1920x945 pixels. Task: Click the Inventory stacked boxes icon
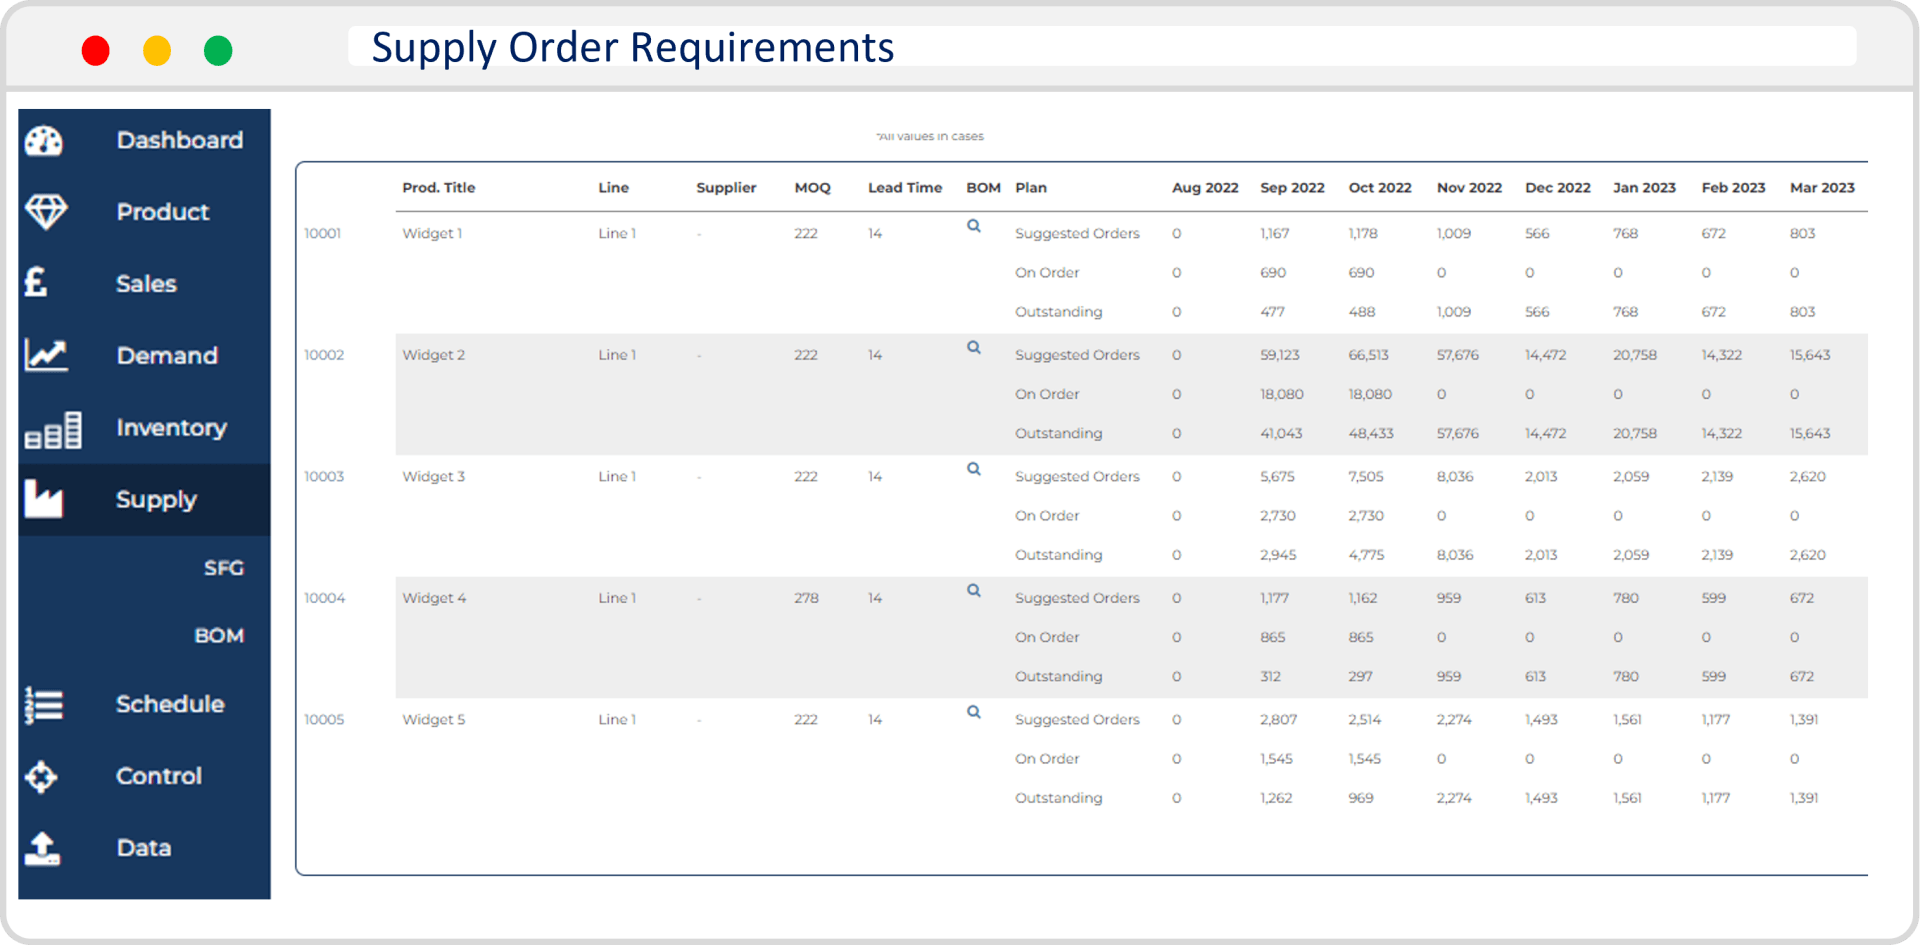(53, 430)
